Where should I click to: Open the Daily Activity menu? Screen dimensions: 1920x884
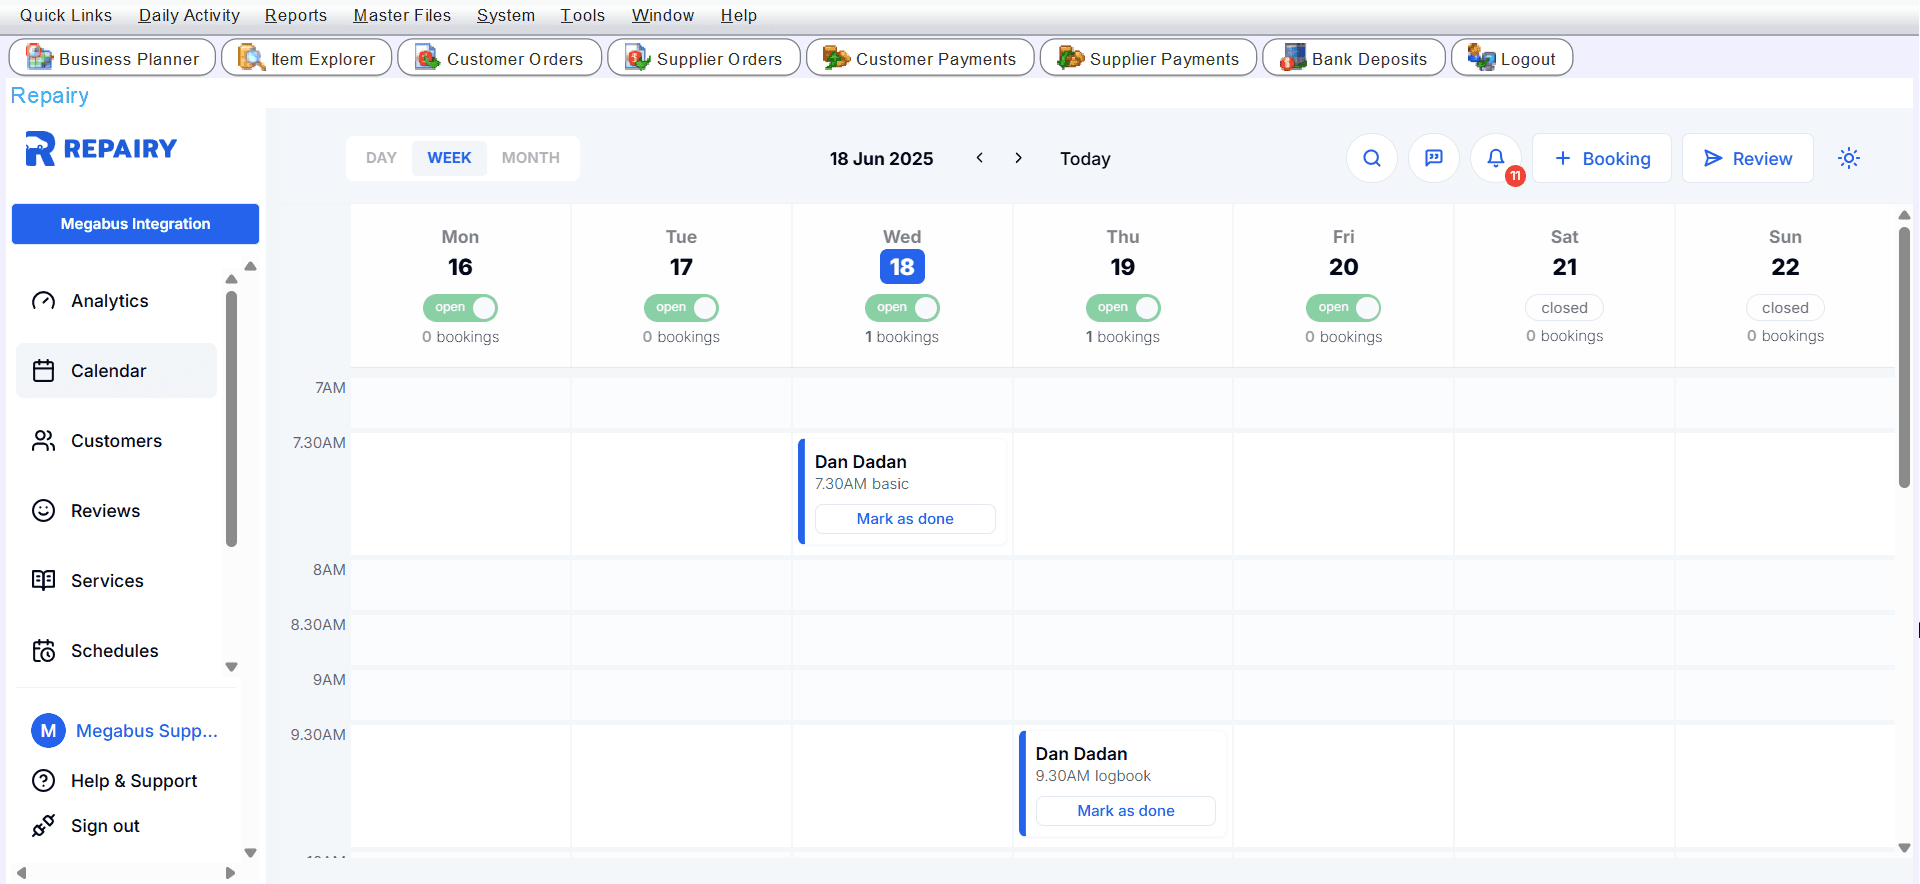(x=189, y=15)
